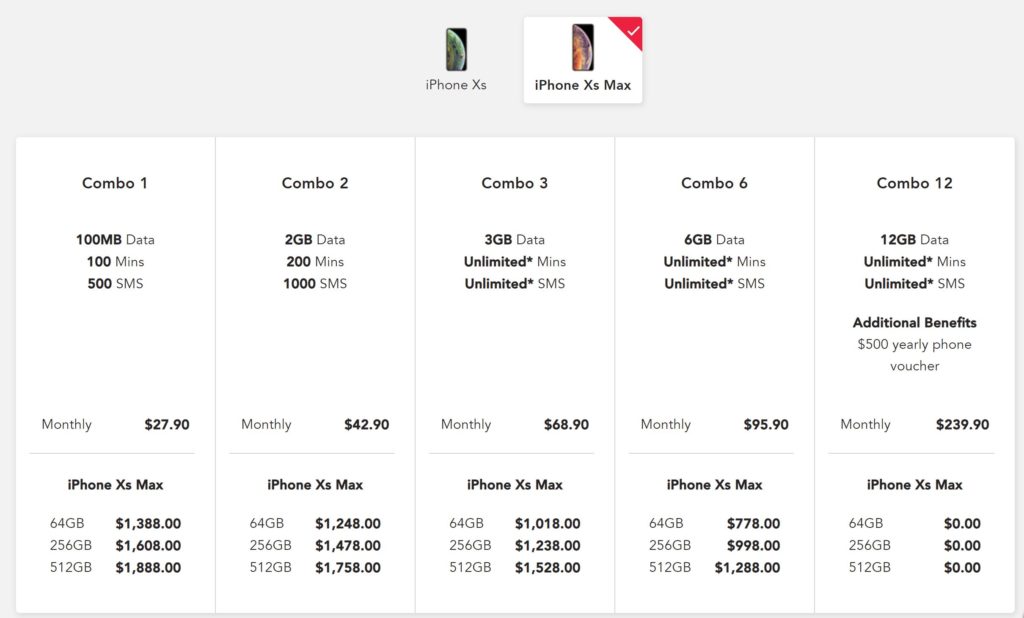Click Unlimited* SMS under Combo 6
This screenshot has height=618, width=1024.
[715, 284]
